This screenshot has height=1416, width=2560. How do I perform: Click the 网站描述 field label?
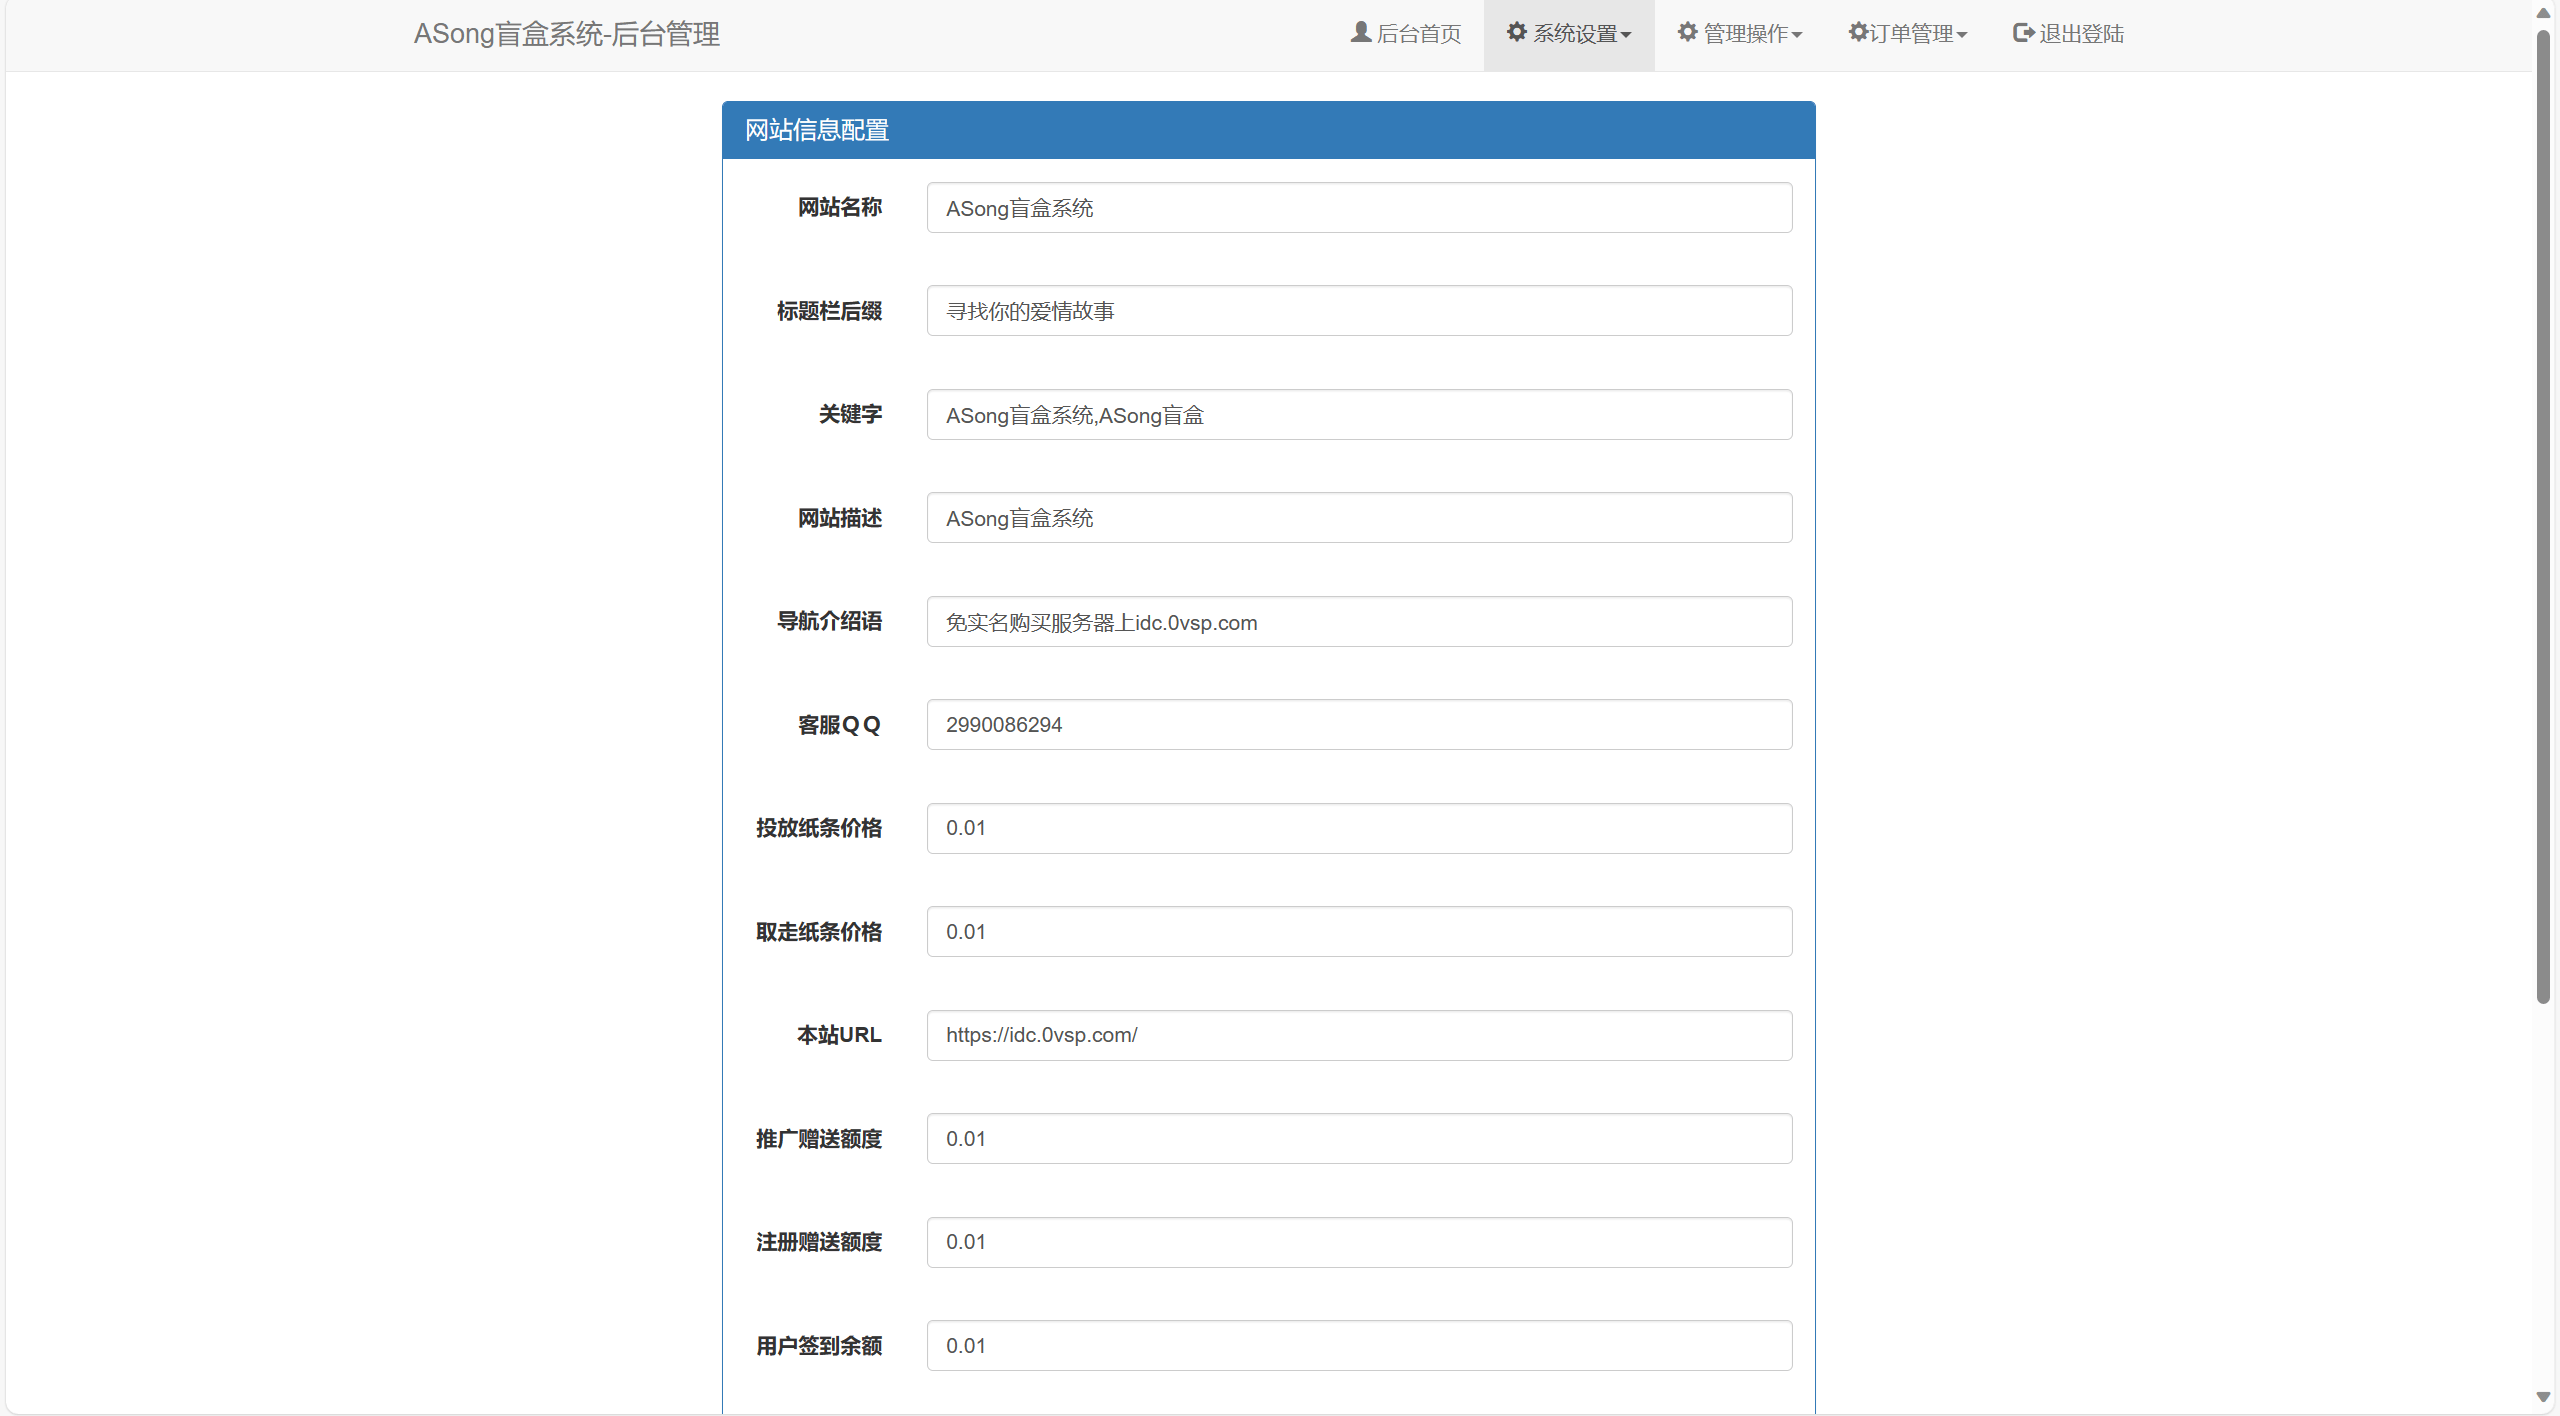840,518
